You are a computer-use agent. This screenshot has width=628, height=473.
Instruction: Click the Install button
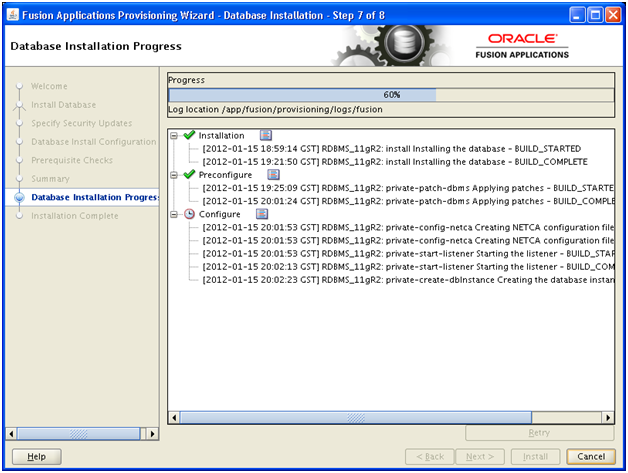pyautogui.click(x=535, y=457)
